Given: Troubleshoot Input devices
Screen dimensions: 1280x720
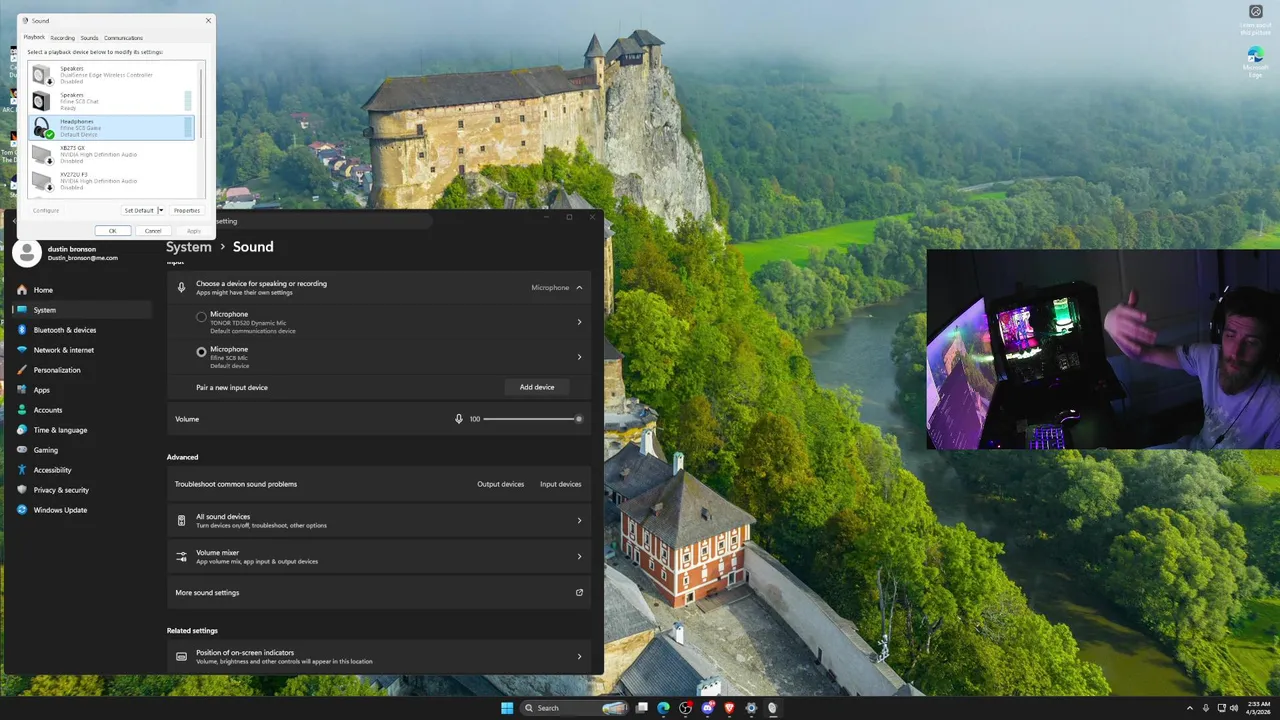Looking at the screenshot, I should pos(560,484).
